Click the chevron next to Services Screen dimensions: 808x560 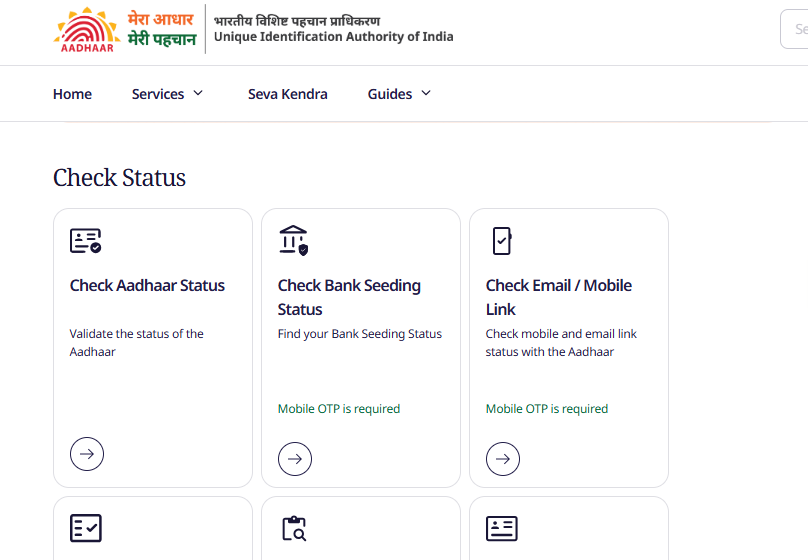click(x=198, y=93)
